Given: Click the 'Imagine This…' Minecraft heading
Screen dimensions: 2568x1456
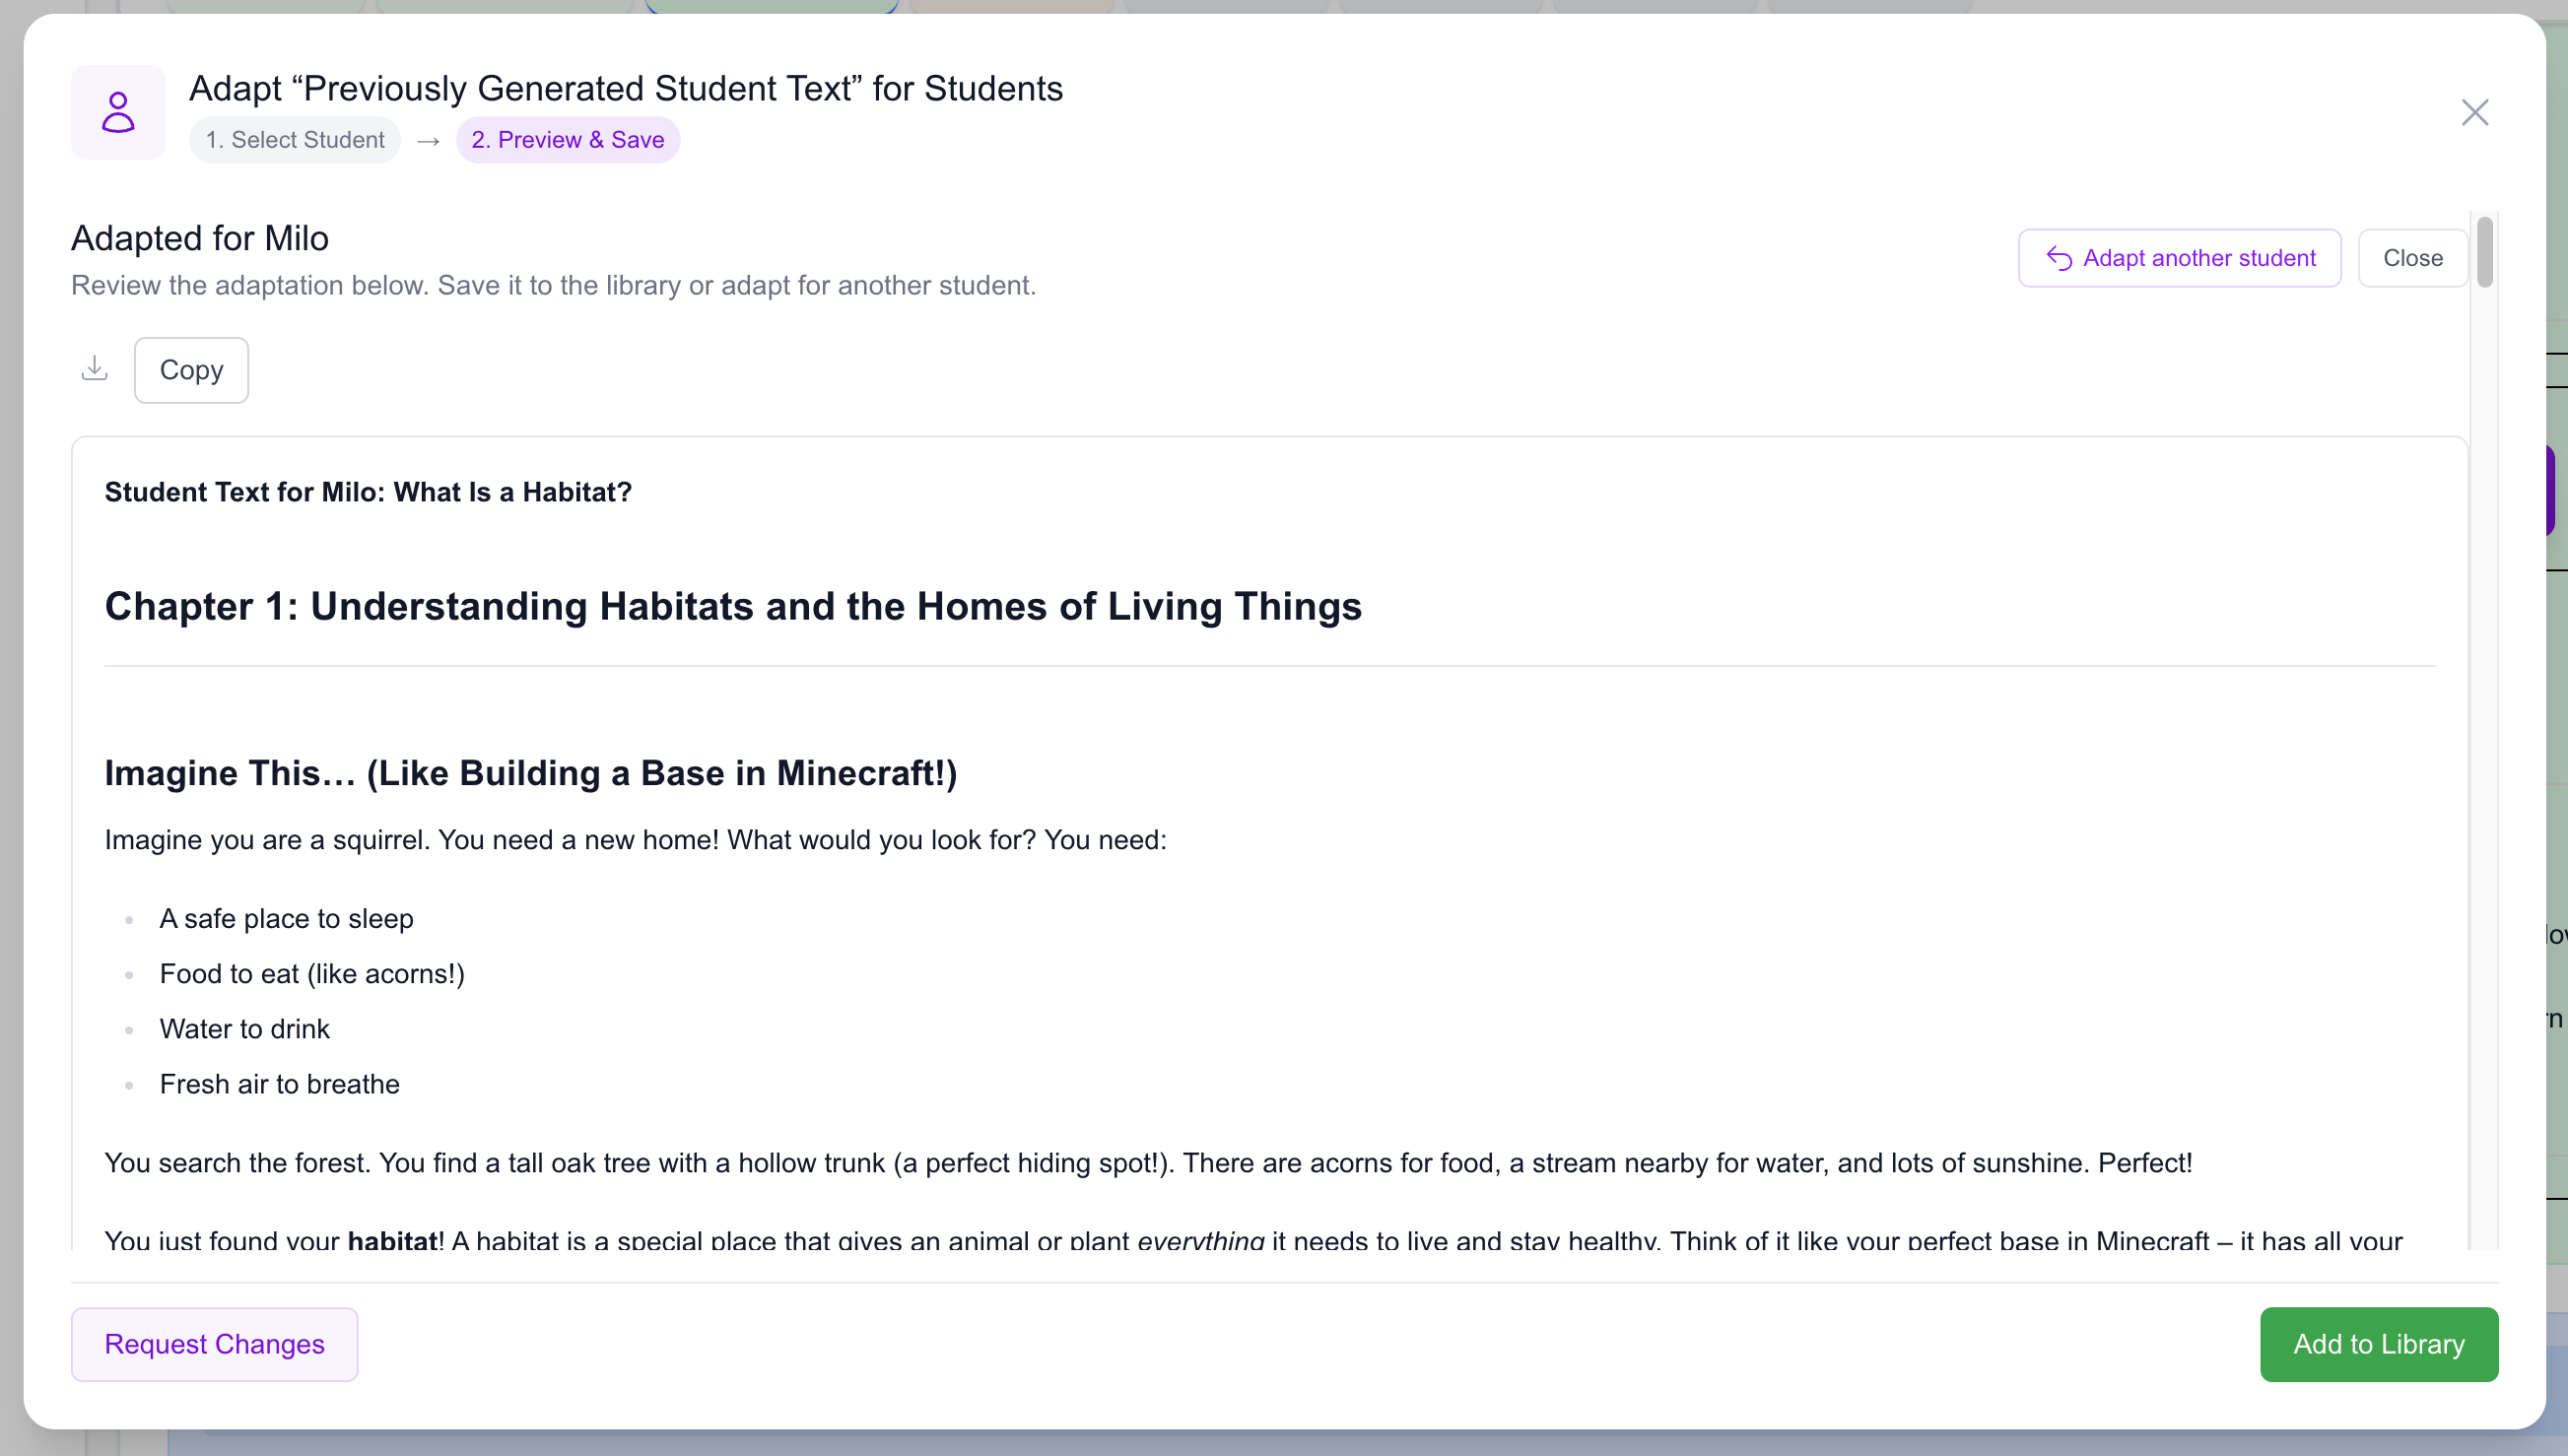Looking at the screenshot, I should tap(531, 773).
